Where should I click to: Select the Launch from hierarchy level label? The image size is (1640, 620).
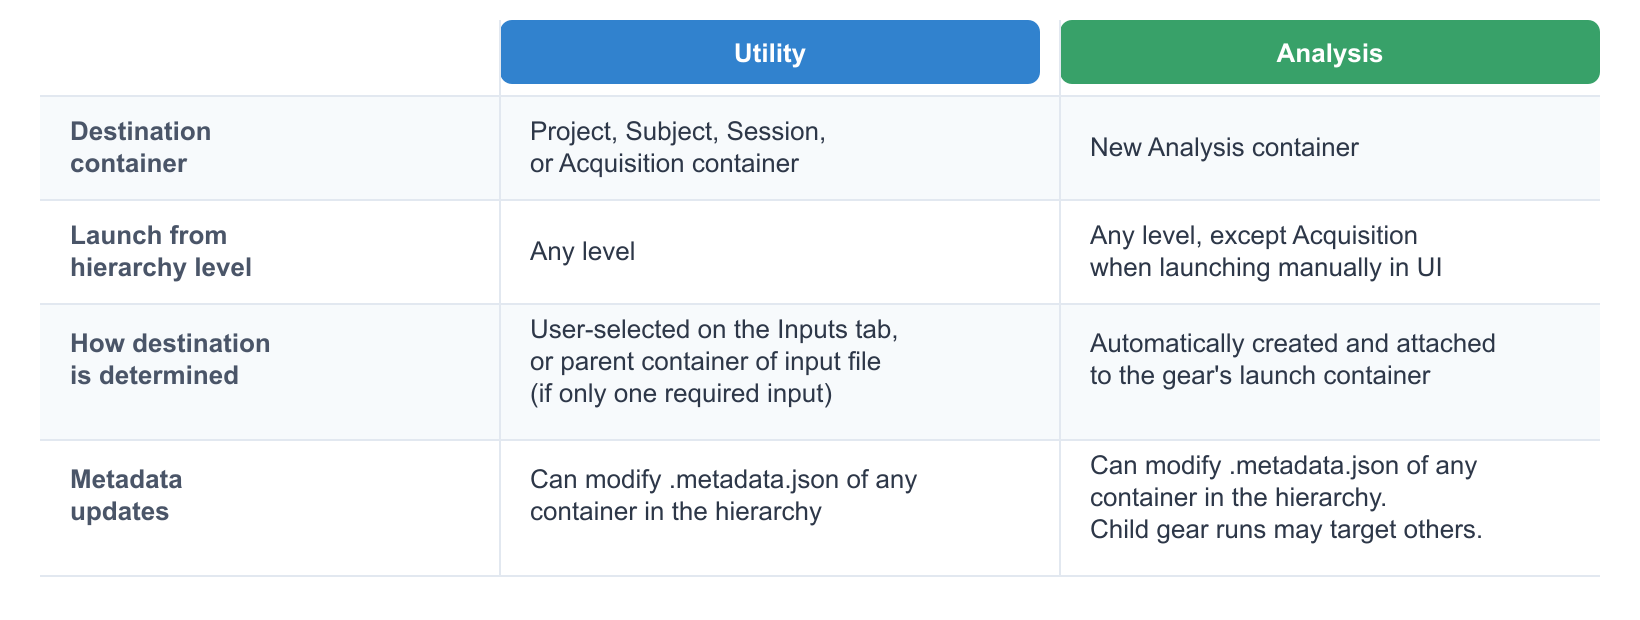160,251
